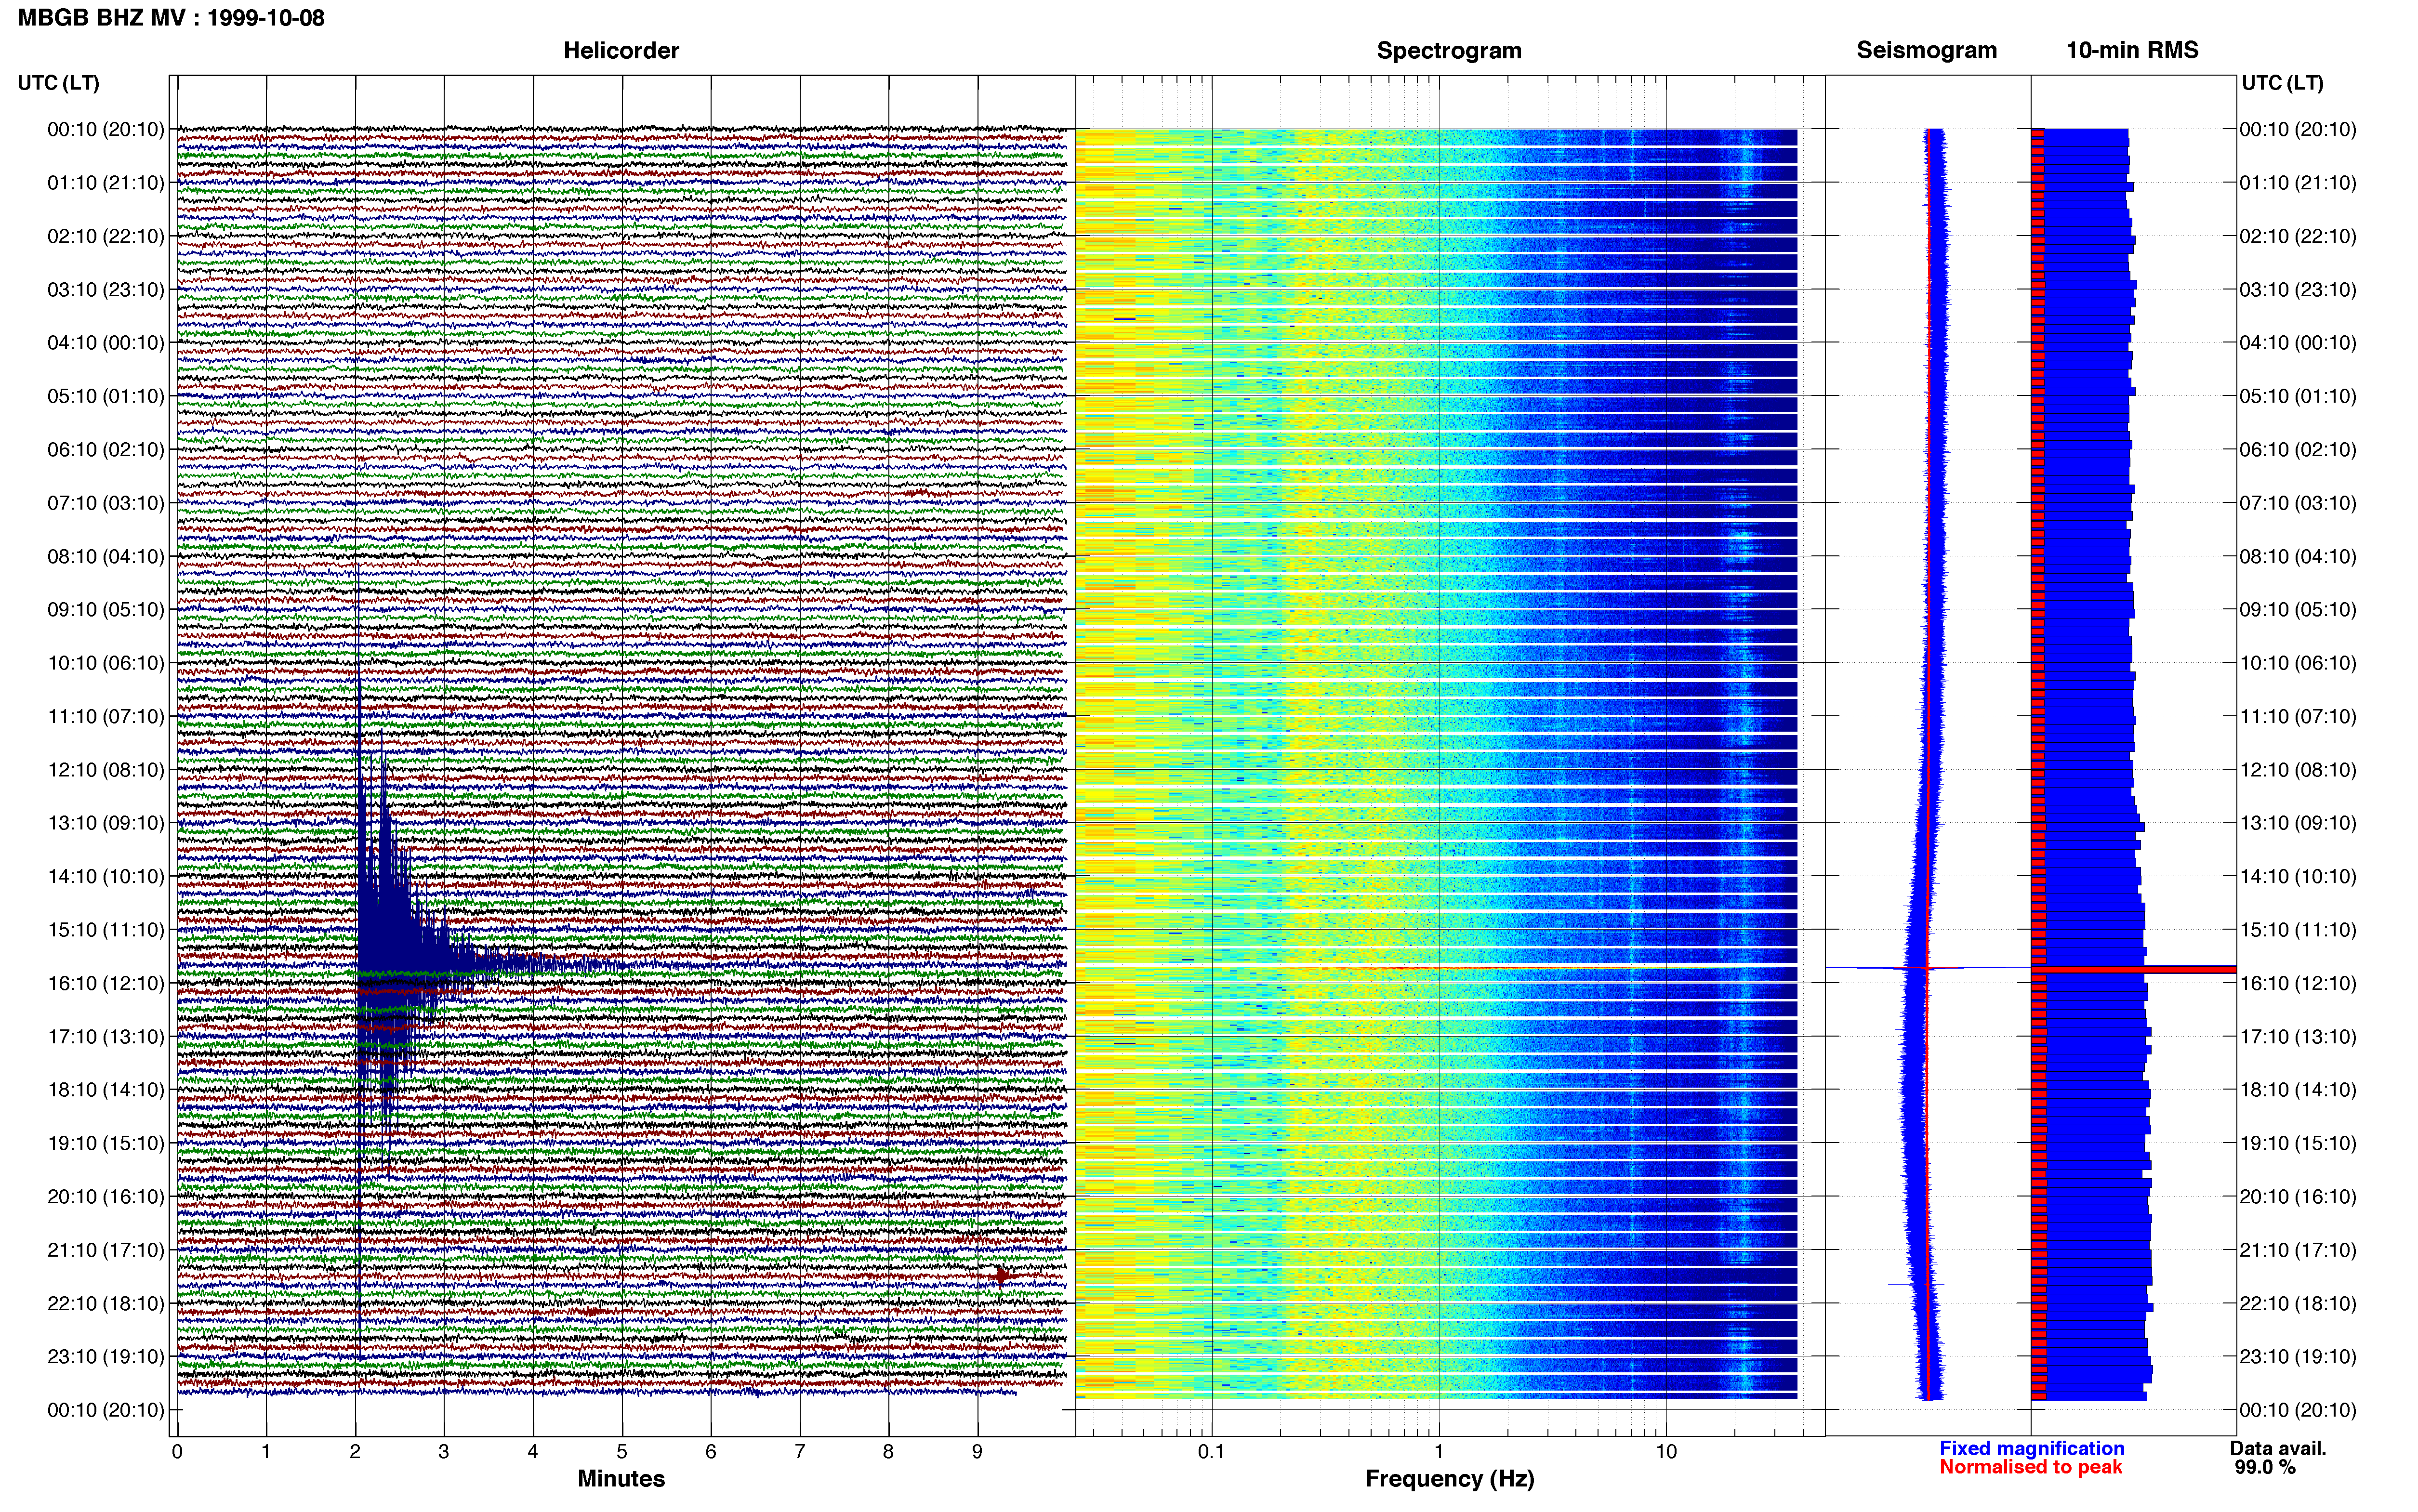Click the '10-min RMS' panel heading
This screenshot has width=2418, height=1512.
tap(2132, 50)
